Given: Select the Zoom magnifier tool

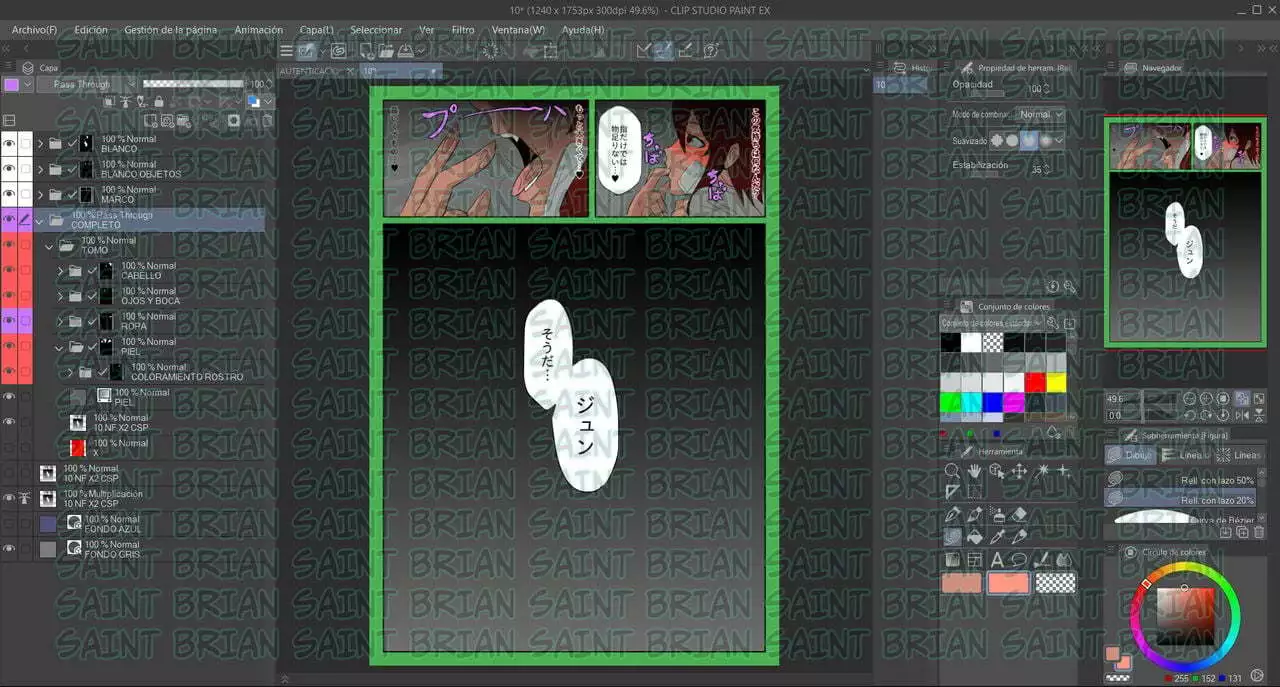Looking at the screenshot, I should pos(953,470).
